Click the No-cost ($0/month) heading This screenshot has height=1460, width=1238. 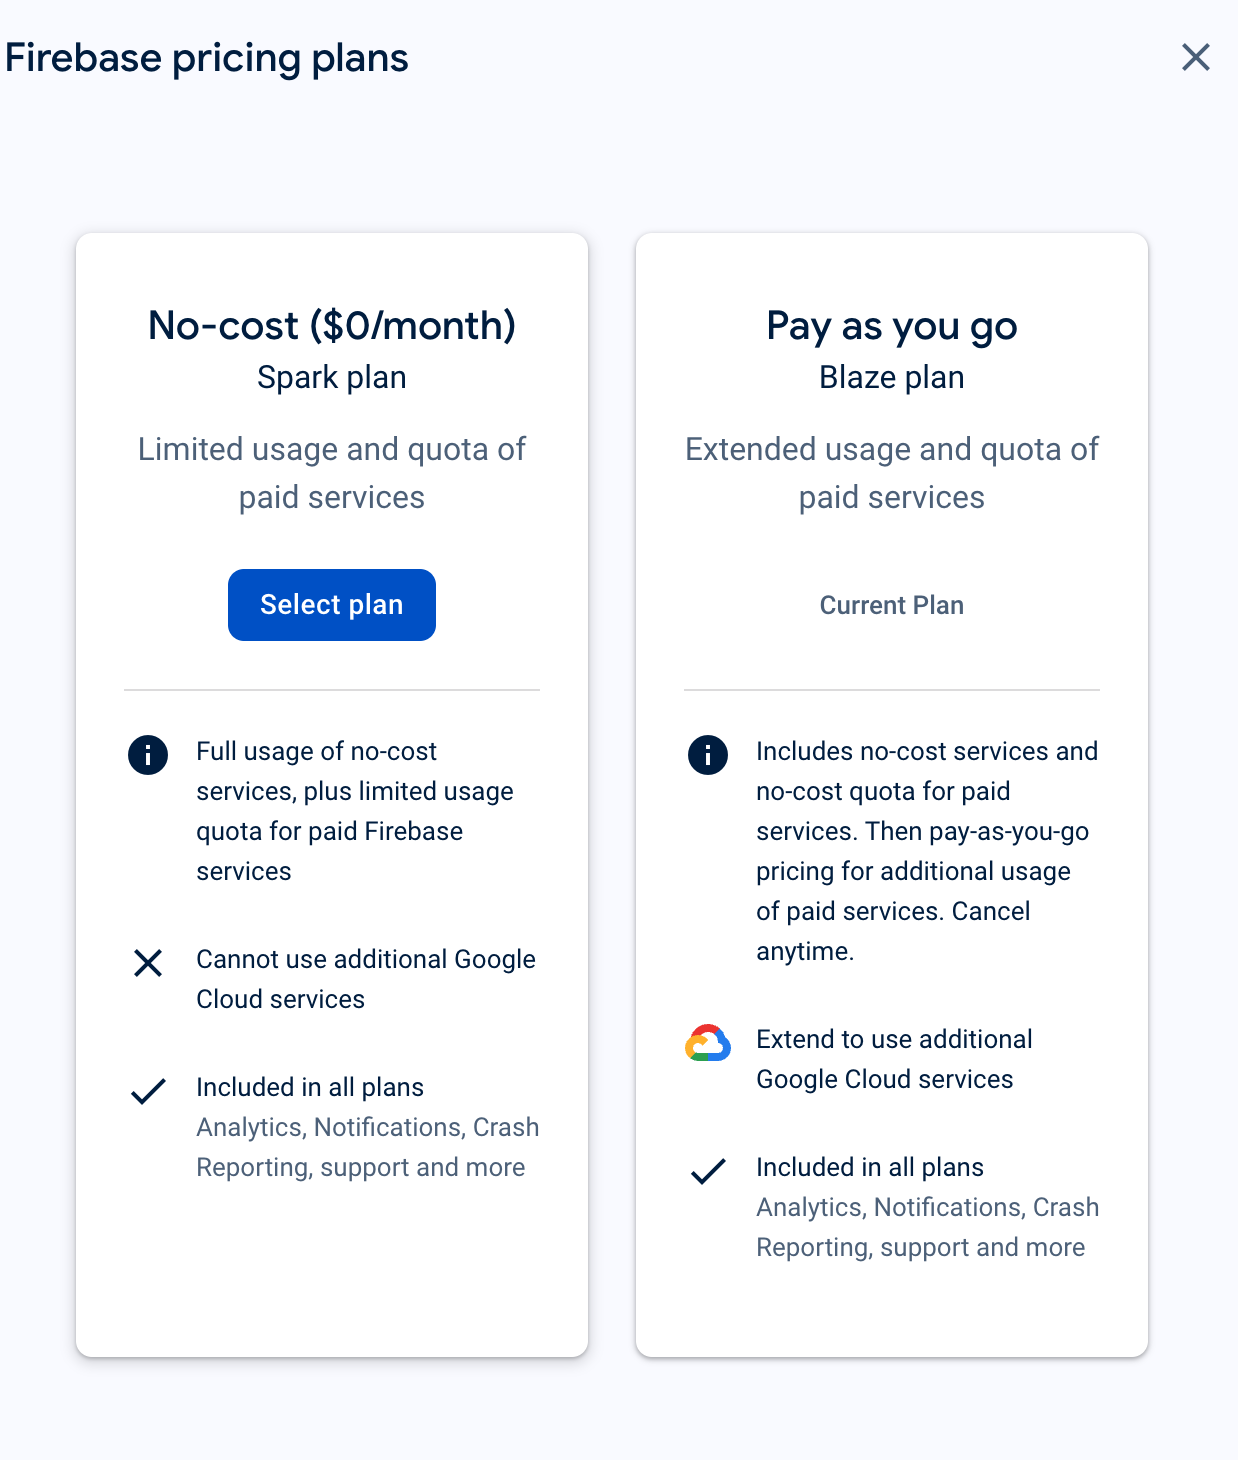(331, 325)
